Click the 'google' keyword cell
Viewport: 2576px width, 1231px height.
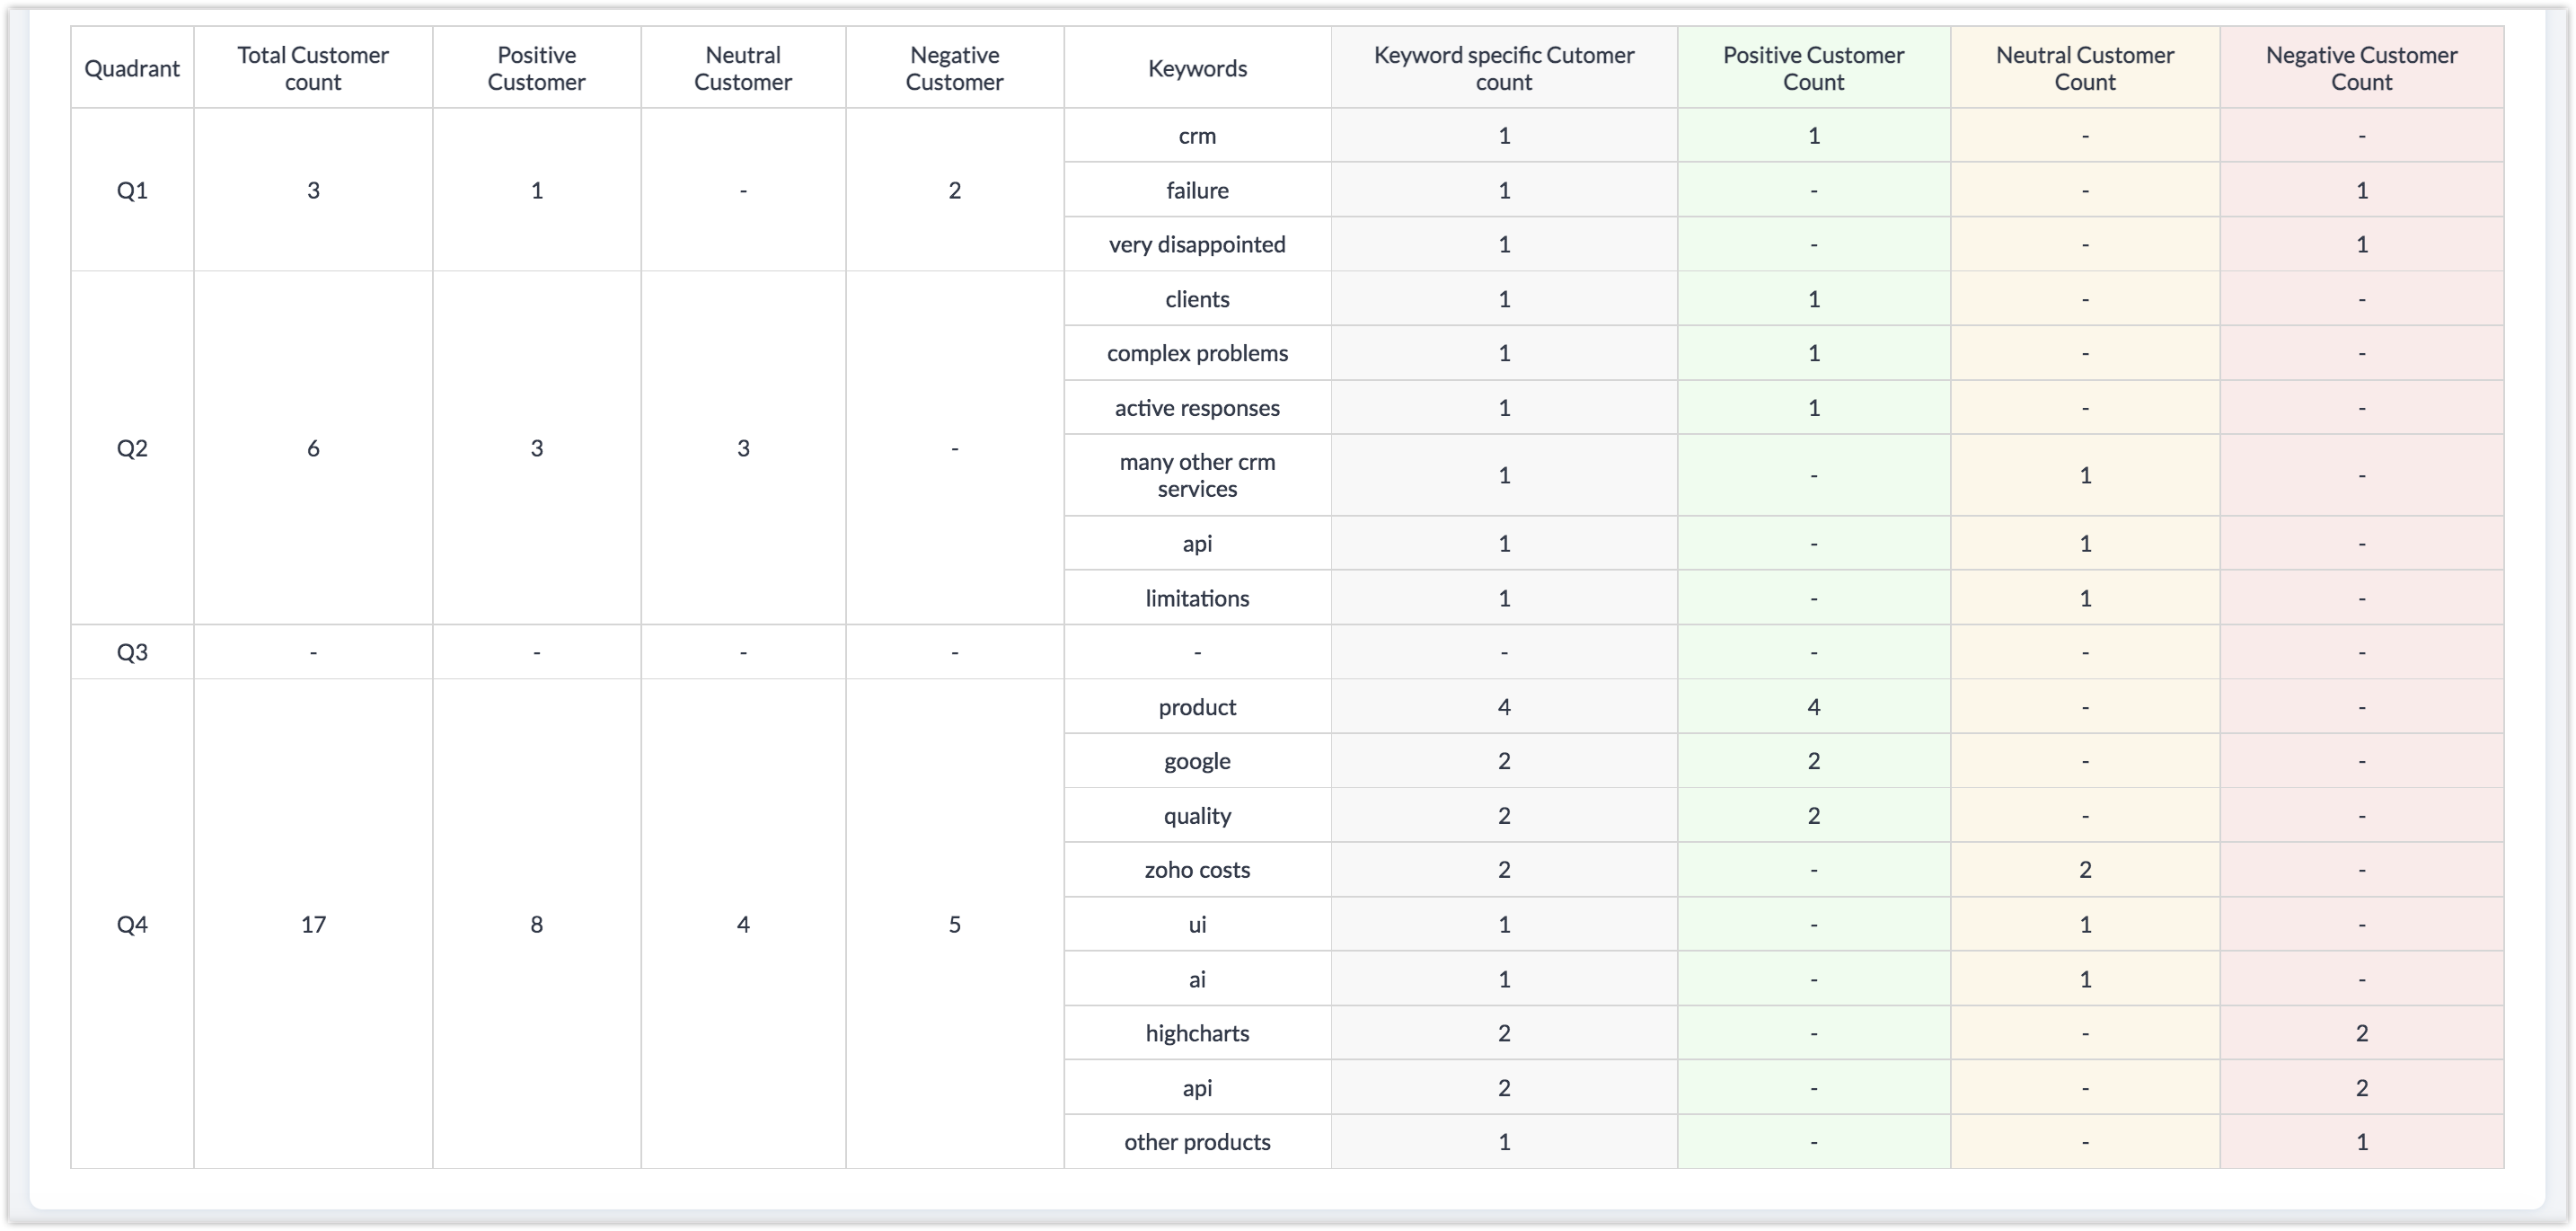click(1197, 761)
